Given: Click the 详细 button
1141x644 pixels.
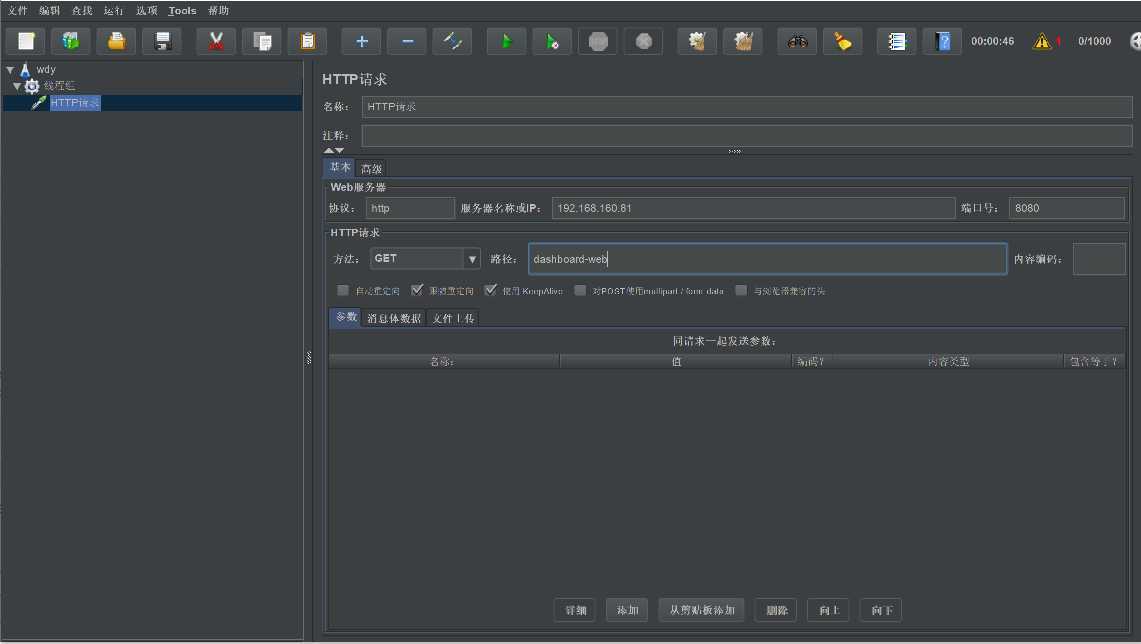Looking at the screenshot, I should pyautogui.click(x=576, y=610).
